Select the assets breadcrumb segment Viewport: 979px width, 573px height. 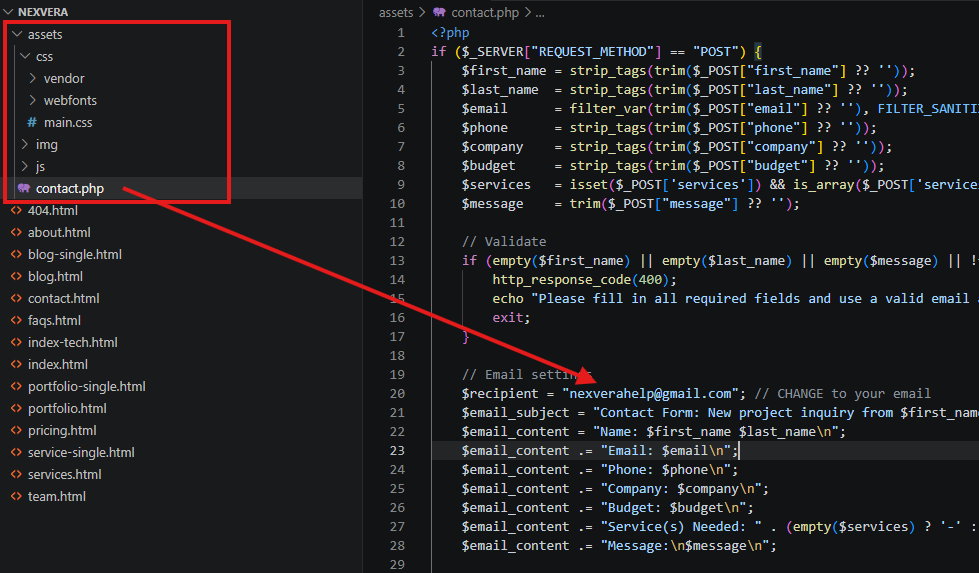click(396, 12)
